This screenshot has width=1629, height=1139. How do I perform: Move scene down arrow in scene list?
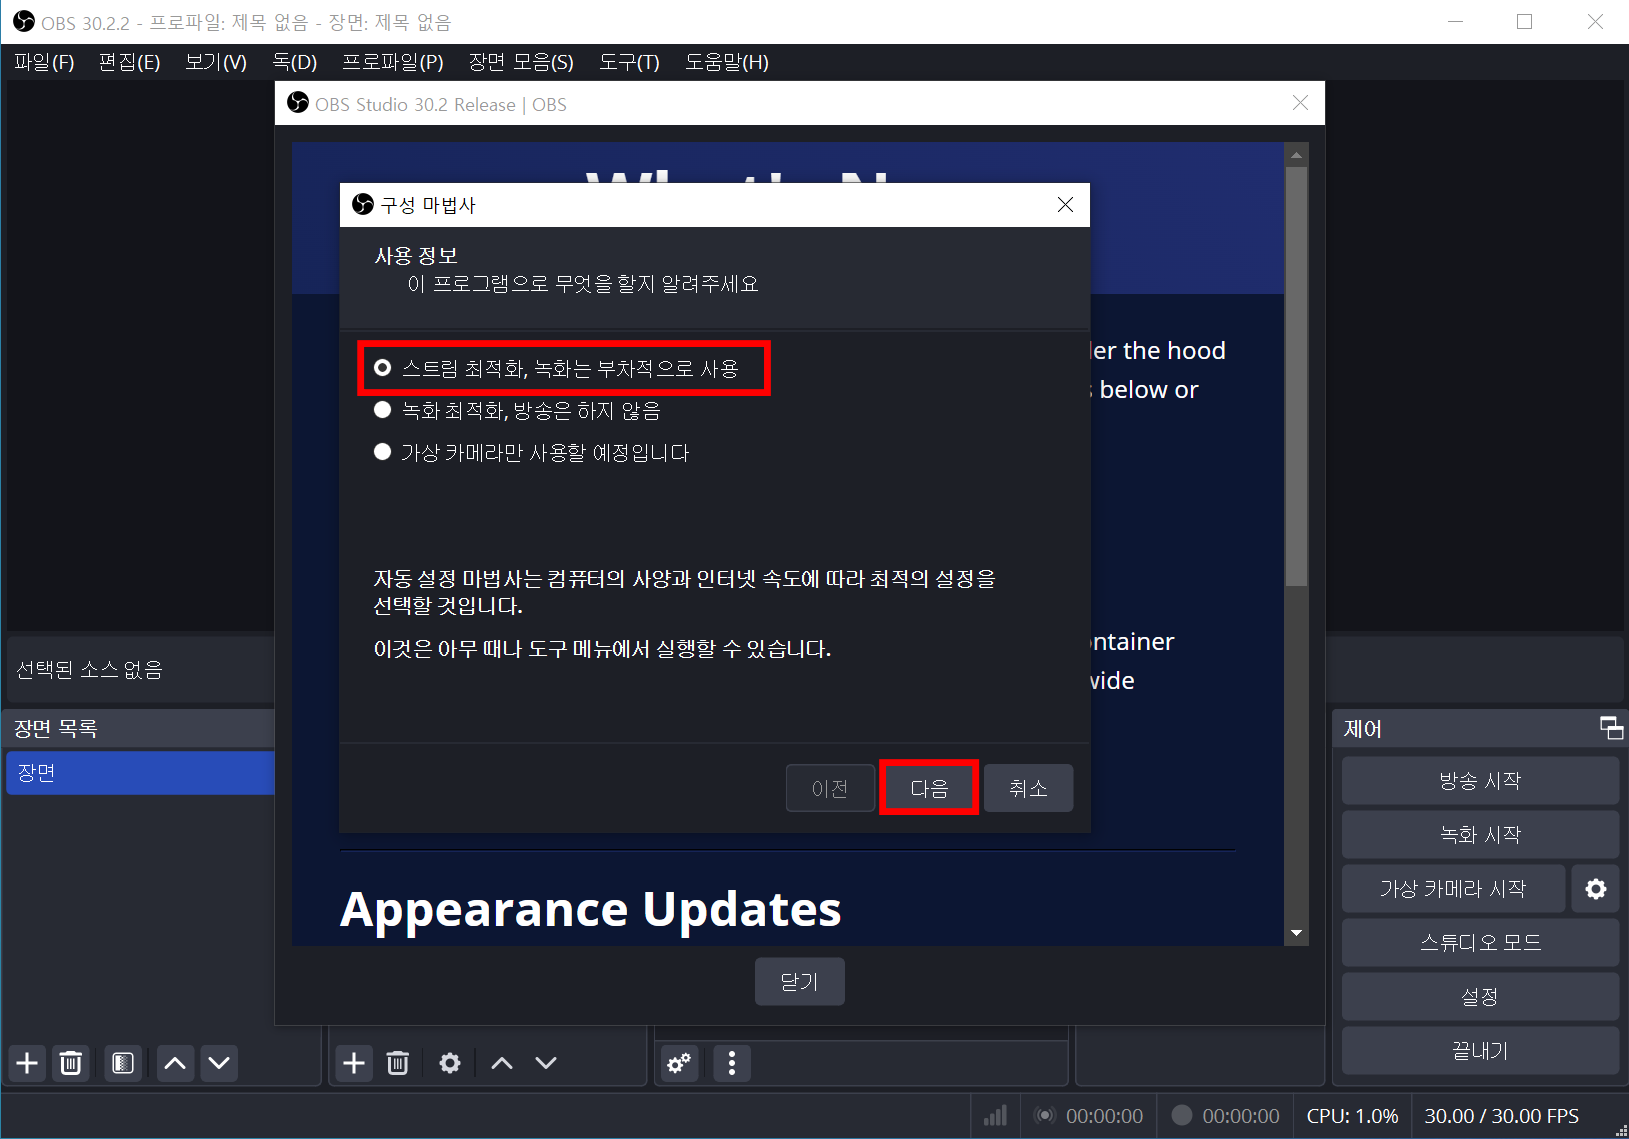pos(219,1063)
